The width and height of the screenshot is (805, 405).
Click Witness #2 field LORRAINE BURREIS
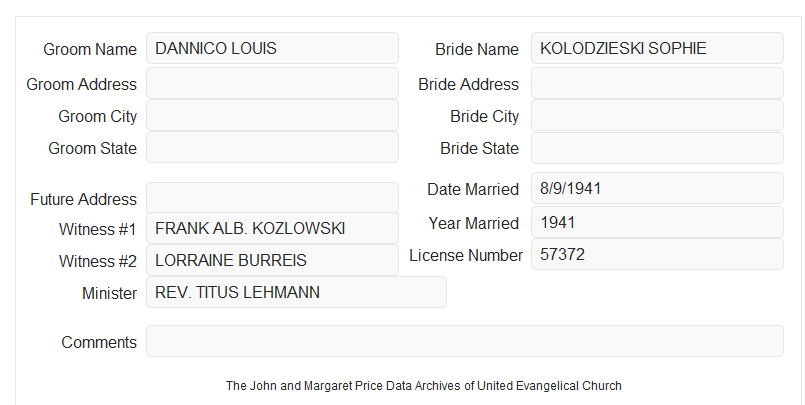tap(272, 260)
